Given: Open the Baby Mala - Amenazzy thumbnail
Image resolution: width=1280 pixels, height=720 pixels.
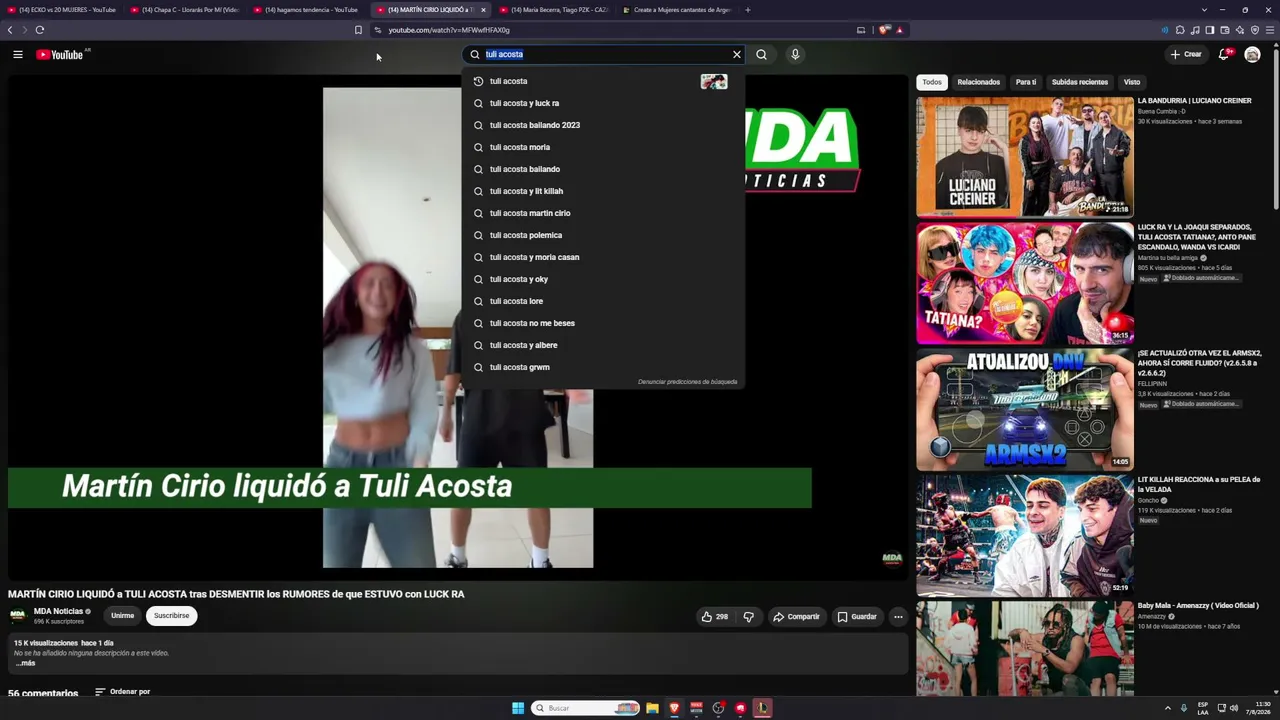Looking at the screenshot, I should [1025, 648].
